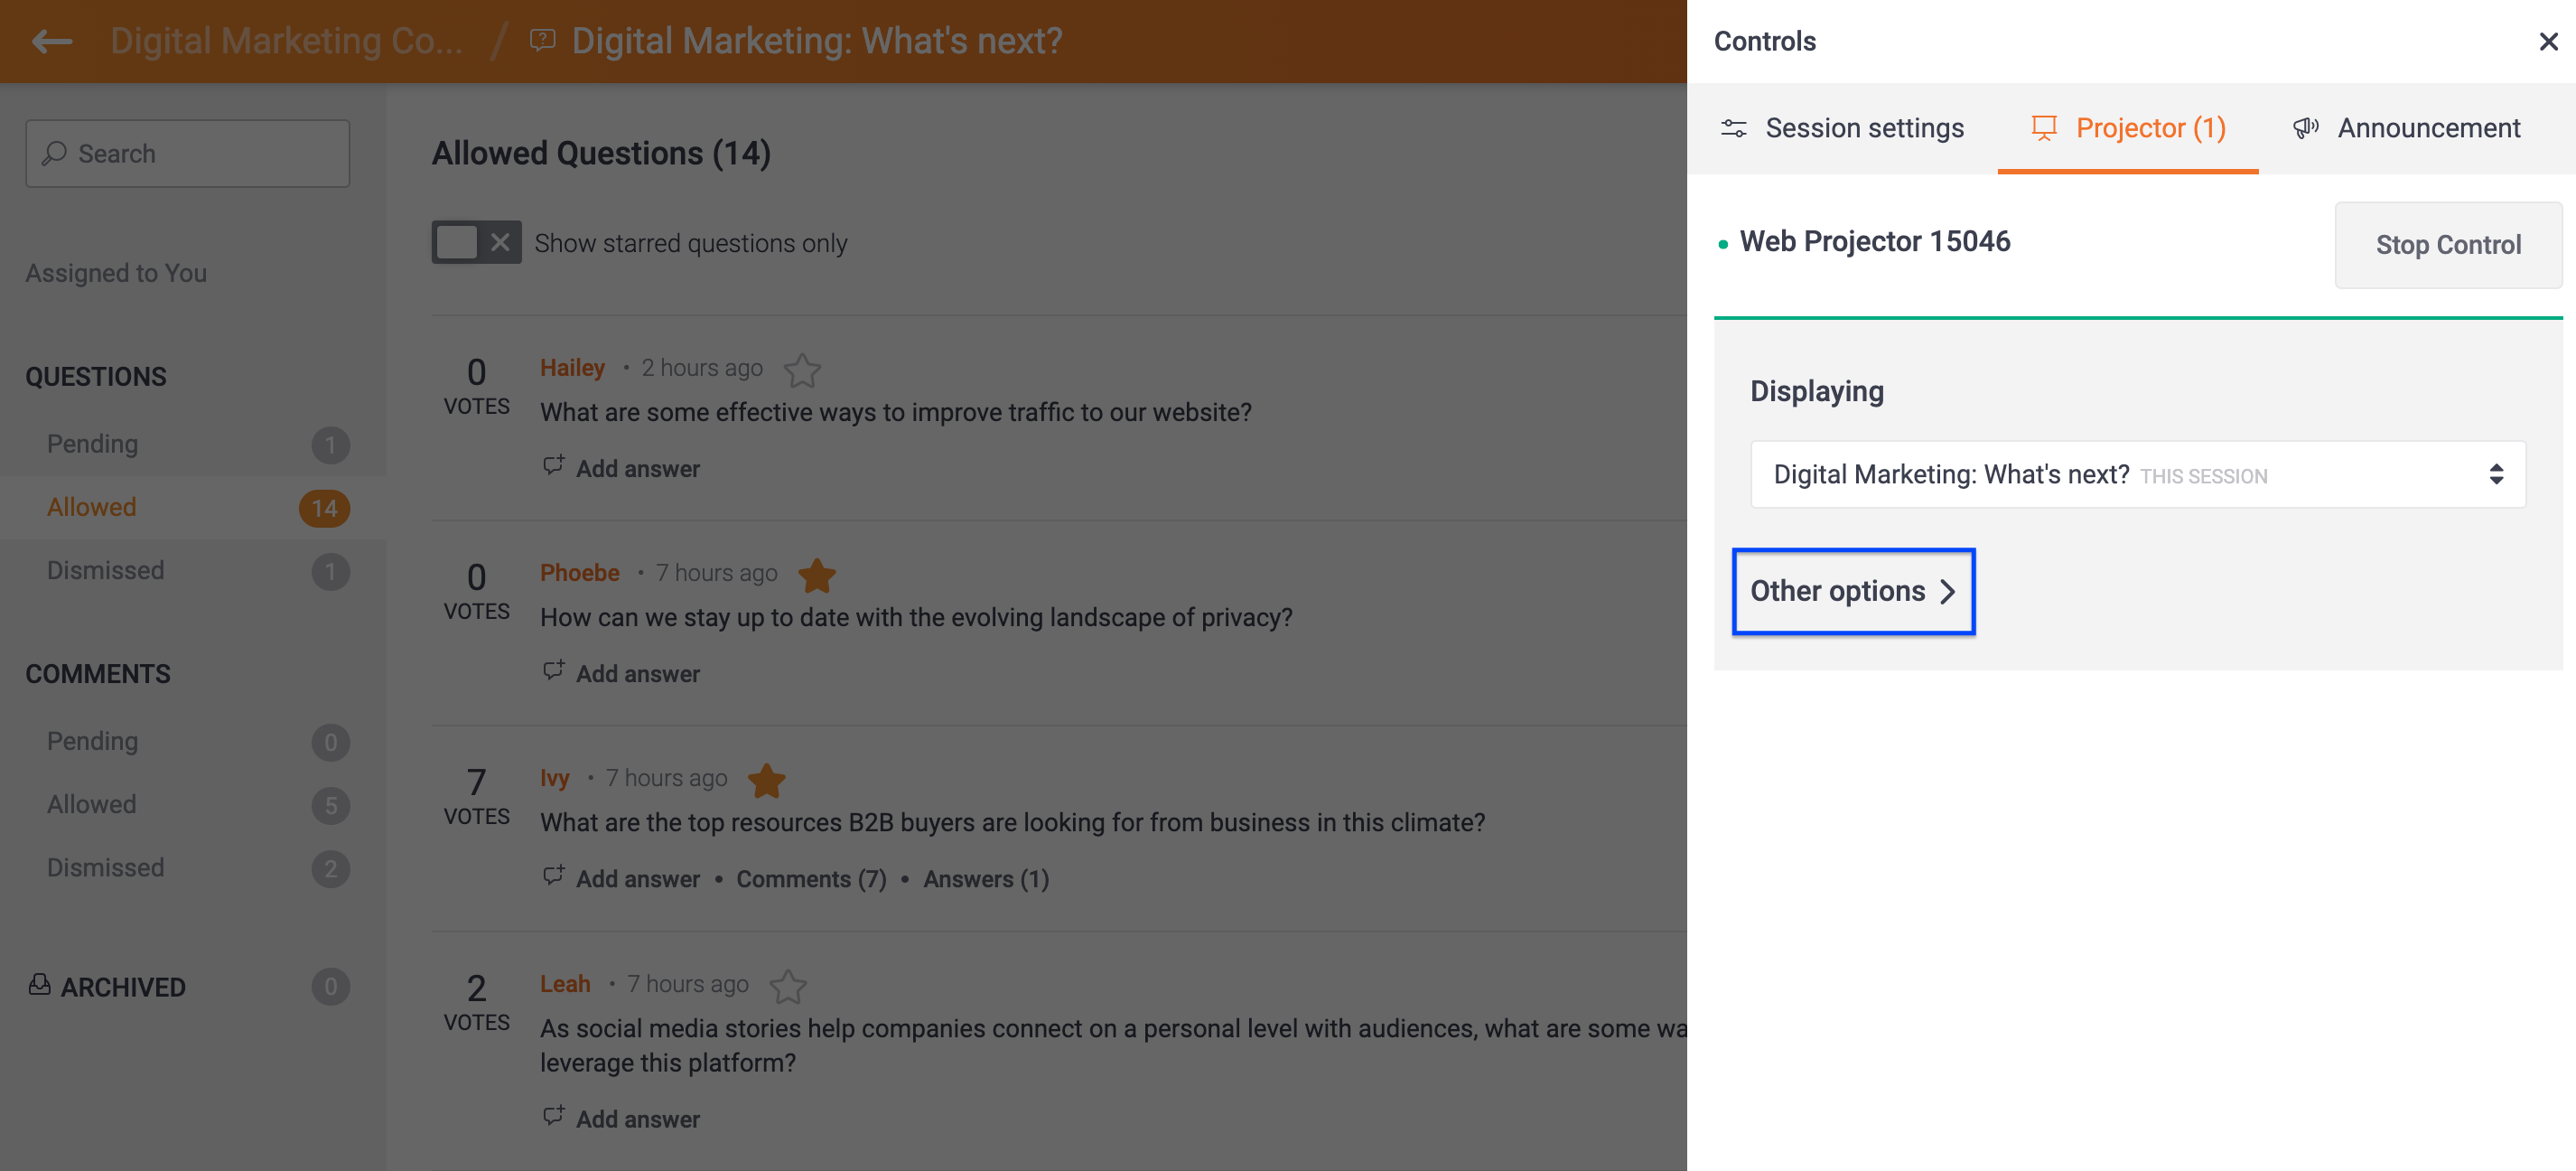Screen dimensions: 2576x1171
Task: Click the Allowed questions 14 badge
Action: [324, 509]
